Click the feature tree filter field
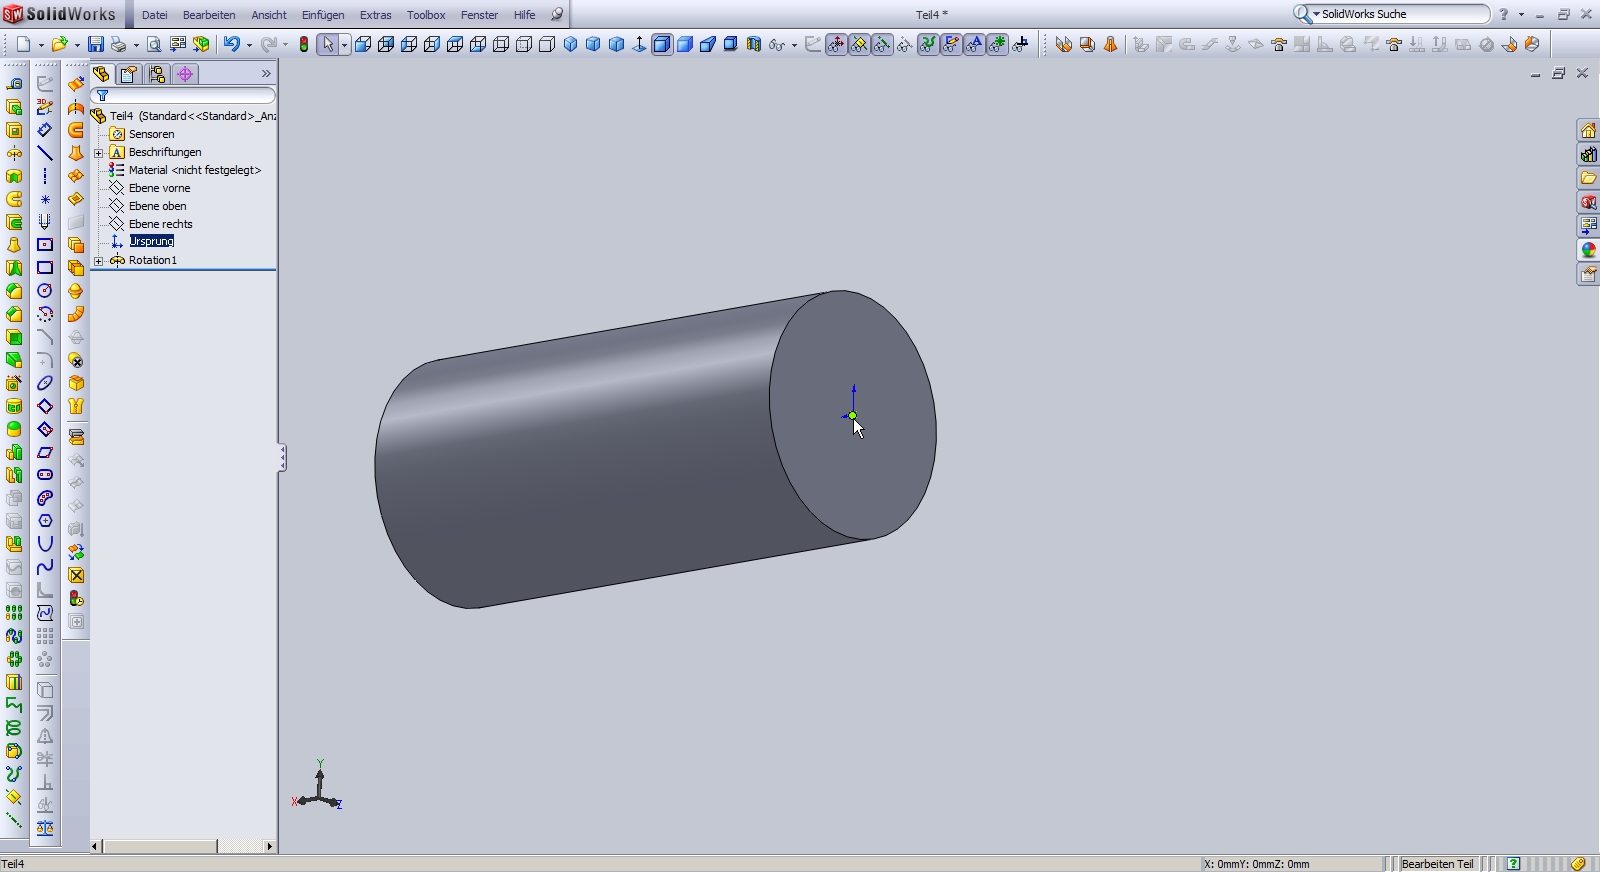This screenshot has height=872, width=1600. (x=183, y=96)
